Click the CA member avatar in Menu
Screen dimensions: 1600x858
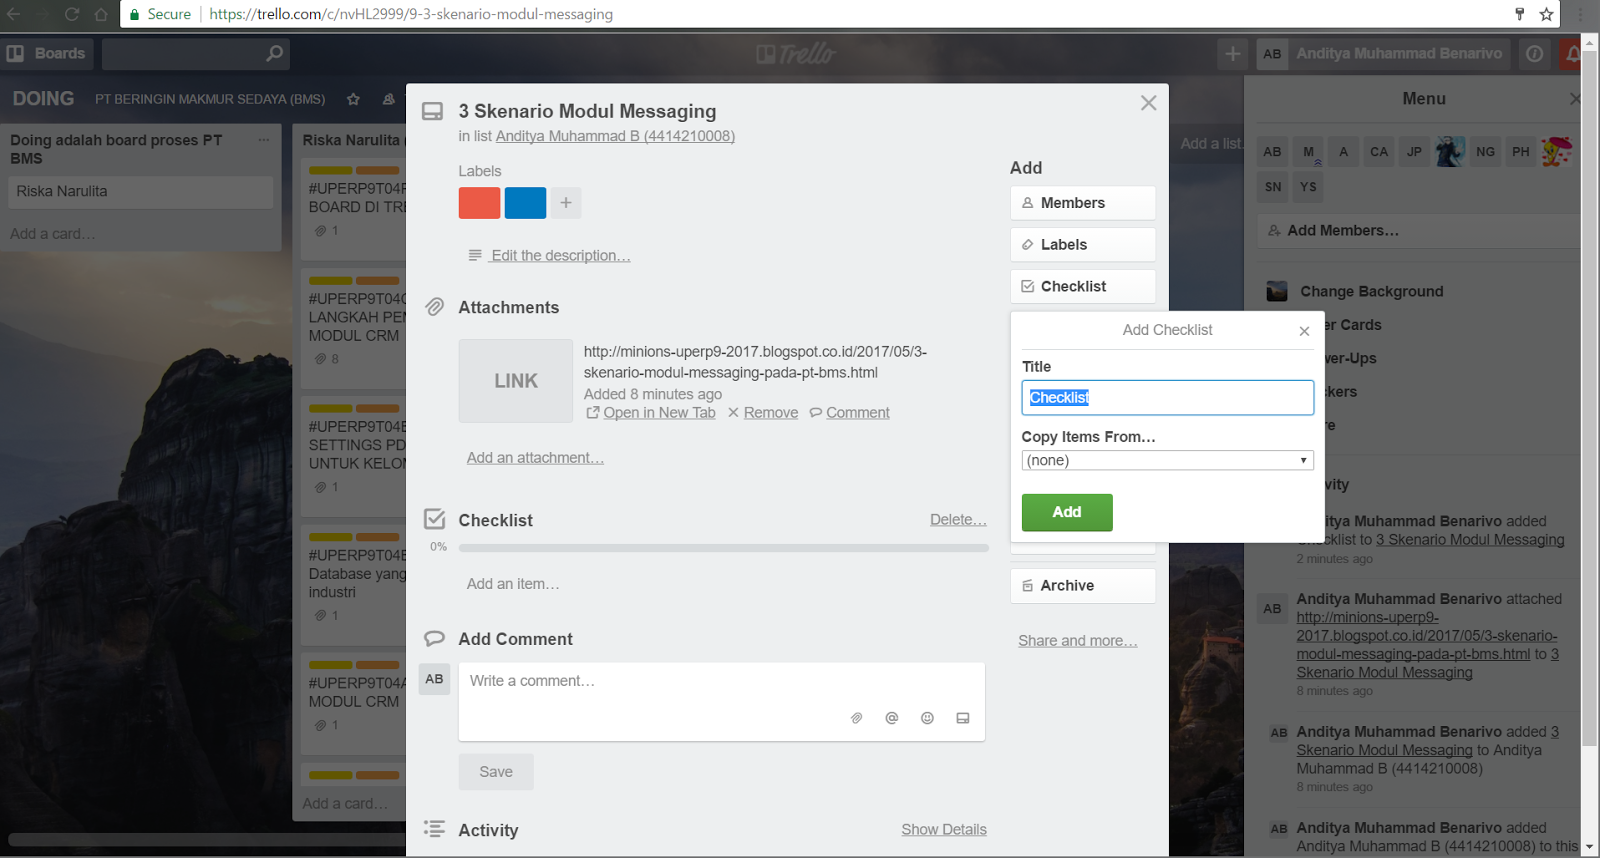coord(1379,152)
